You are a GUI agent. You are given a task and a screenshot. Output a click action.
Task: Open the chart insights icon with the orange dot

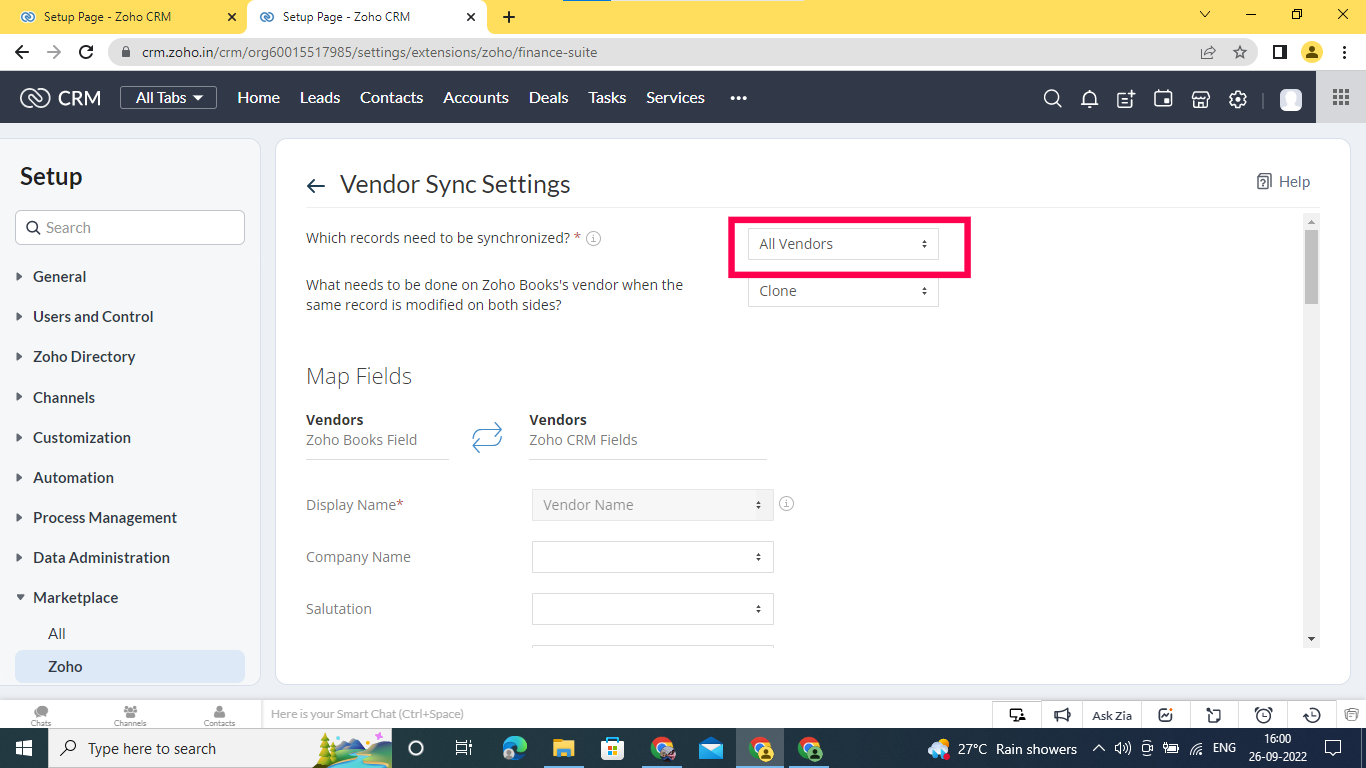pos(1165,715)
